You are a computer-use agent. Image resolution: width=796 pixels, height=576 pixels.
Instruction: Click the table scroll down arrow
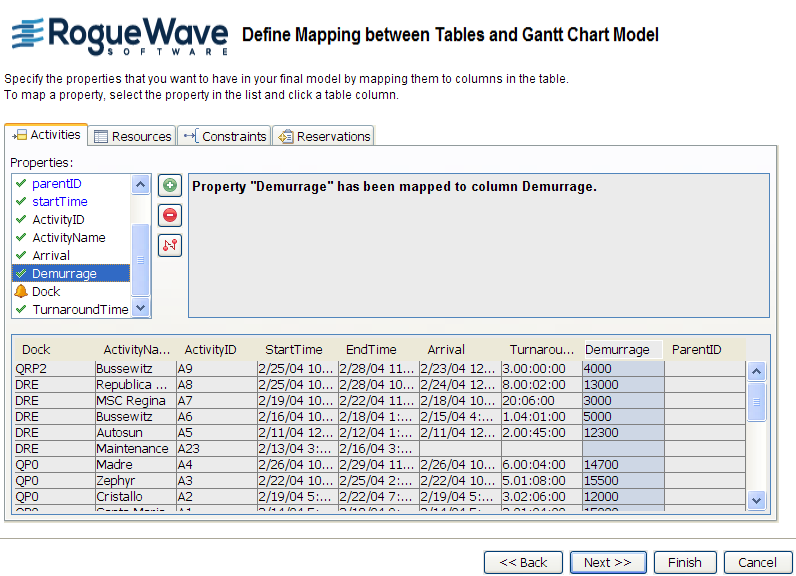(756, 500)
